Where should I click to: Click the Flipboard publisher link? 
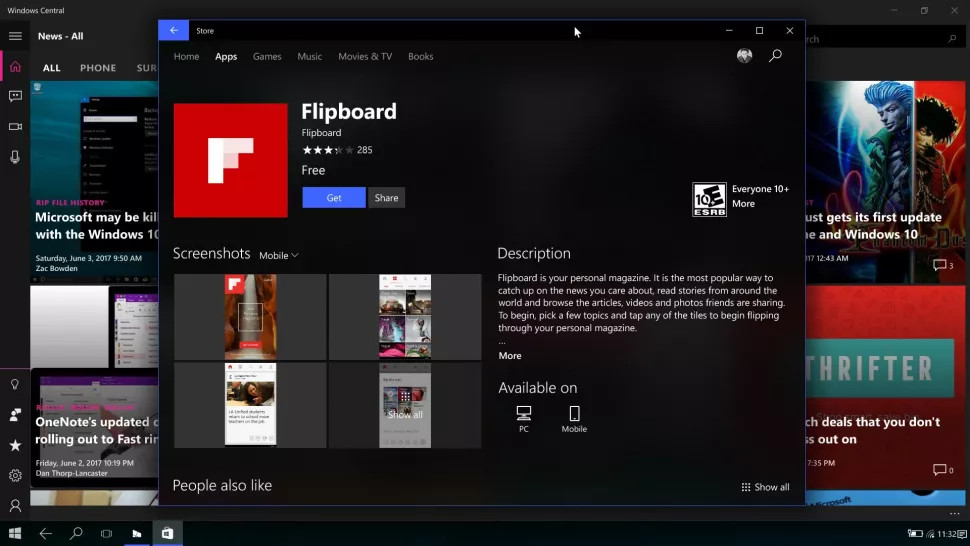coord(321,132)
